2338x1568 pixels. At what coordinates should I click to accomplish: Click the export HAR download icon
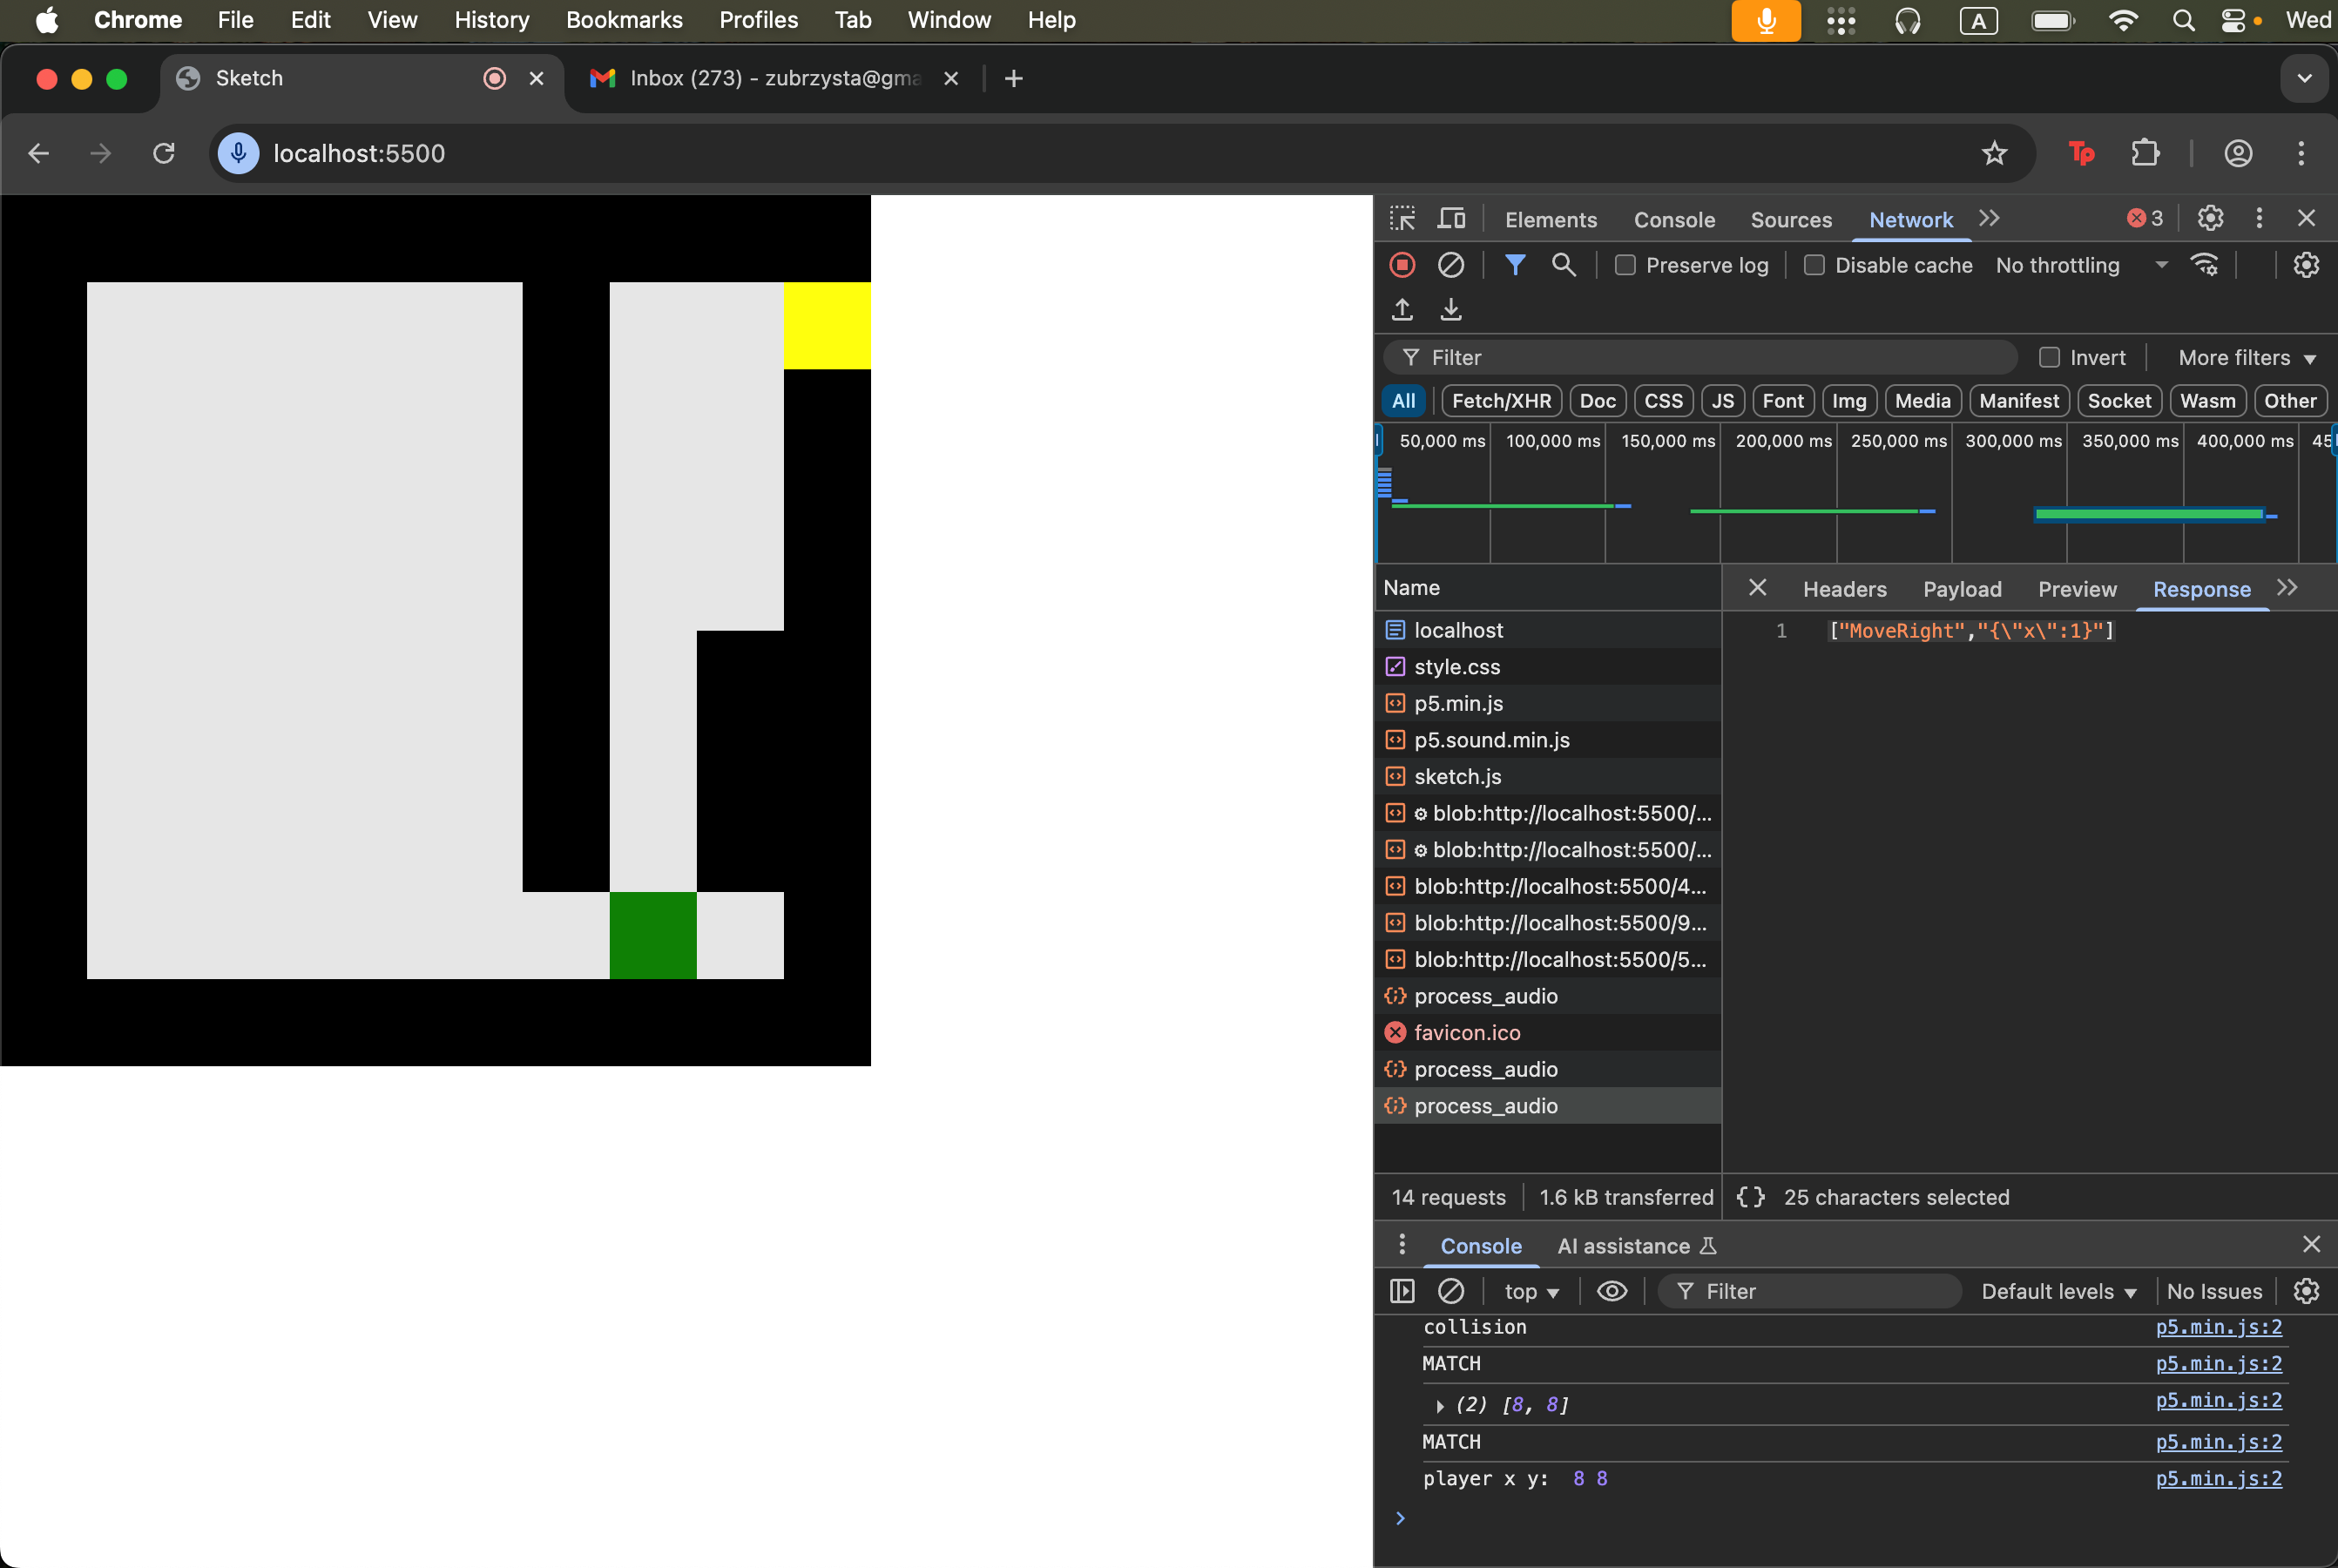pos(1450,310)
